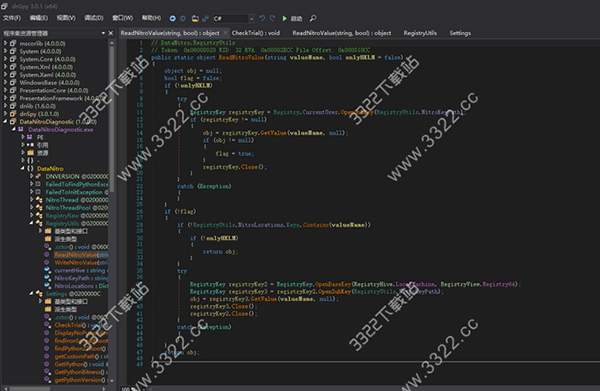600x391 pixels.
Task: Open the Debug menu
Action: 94,18
